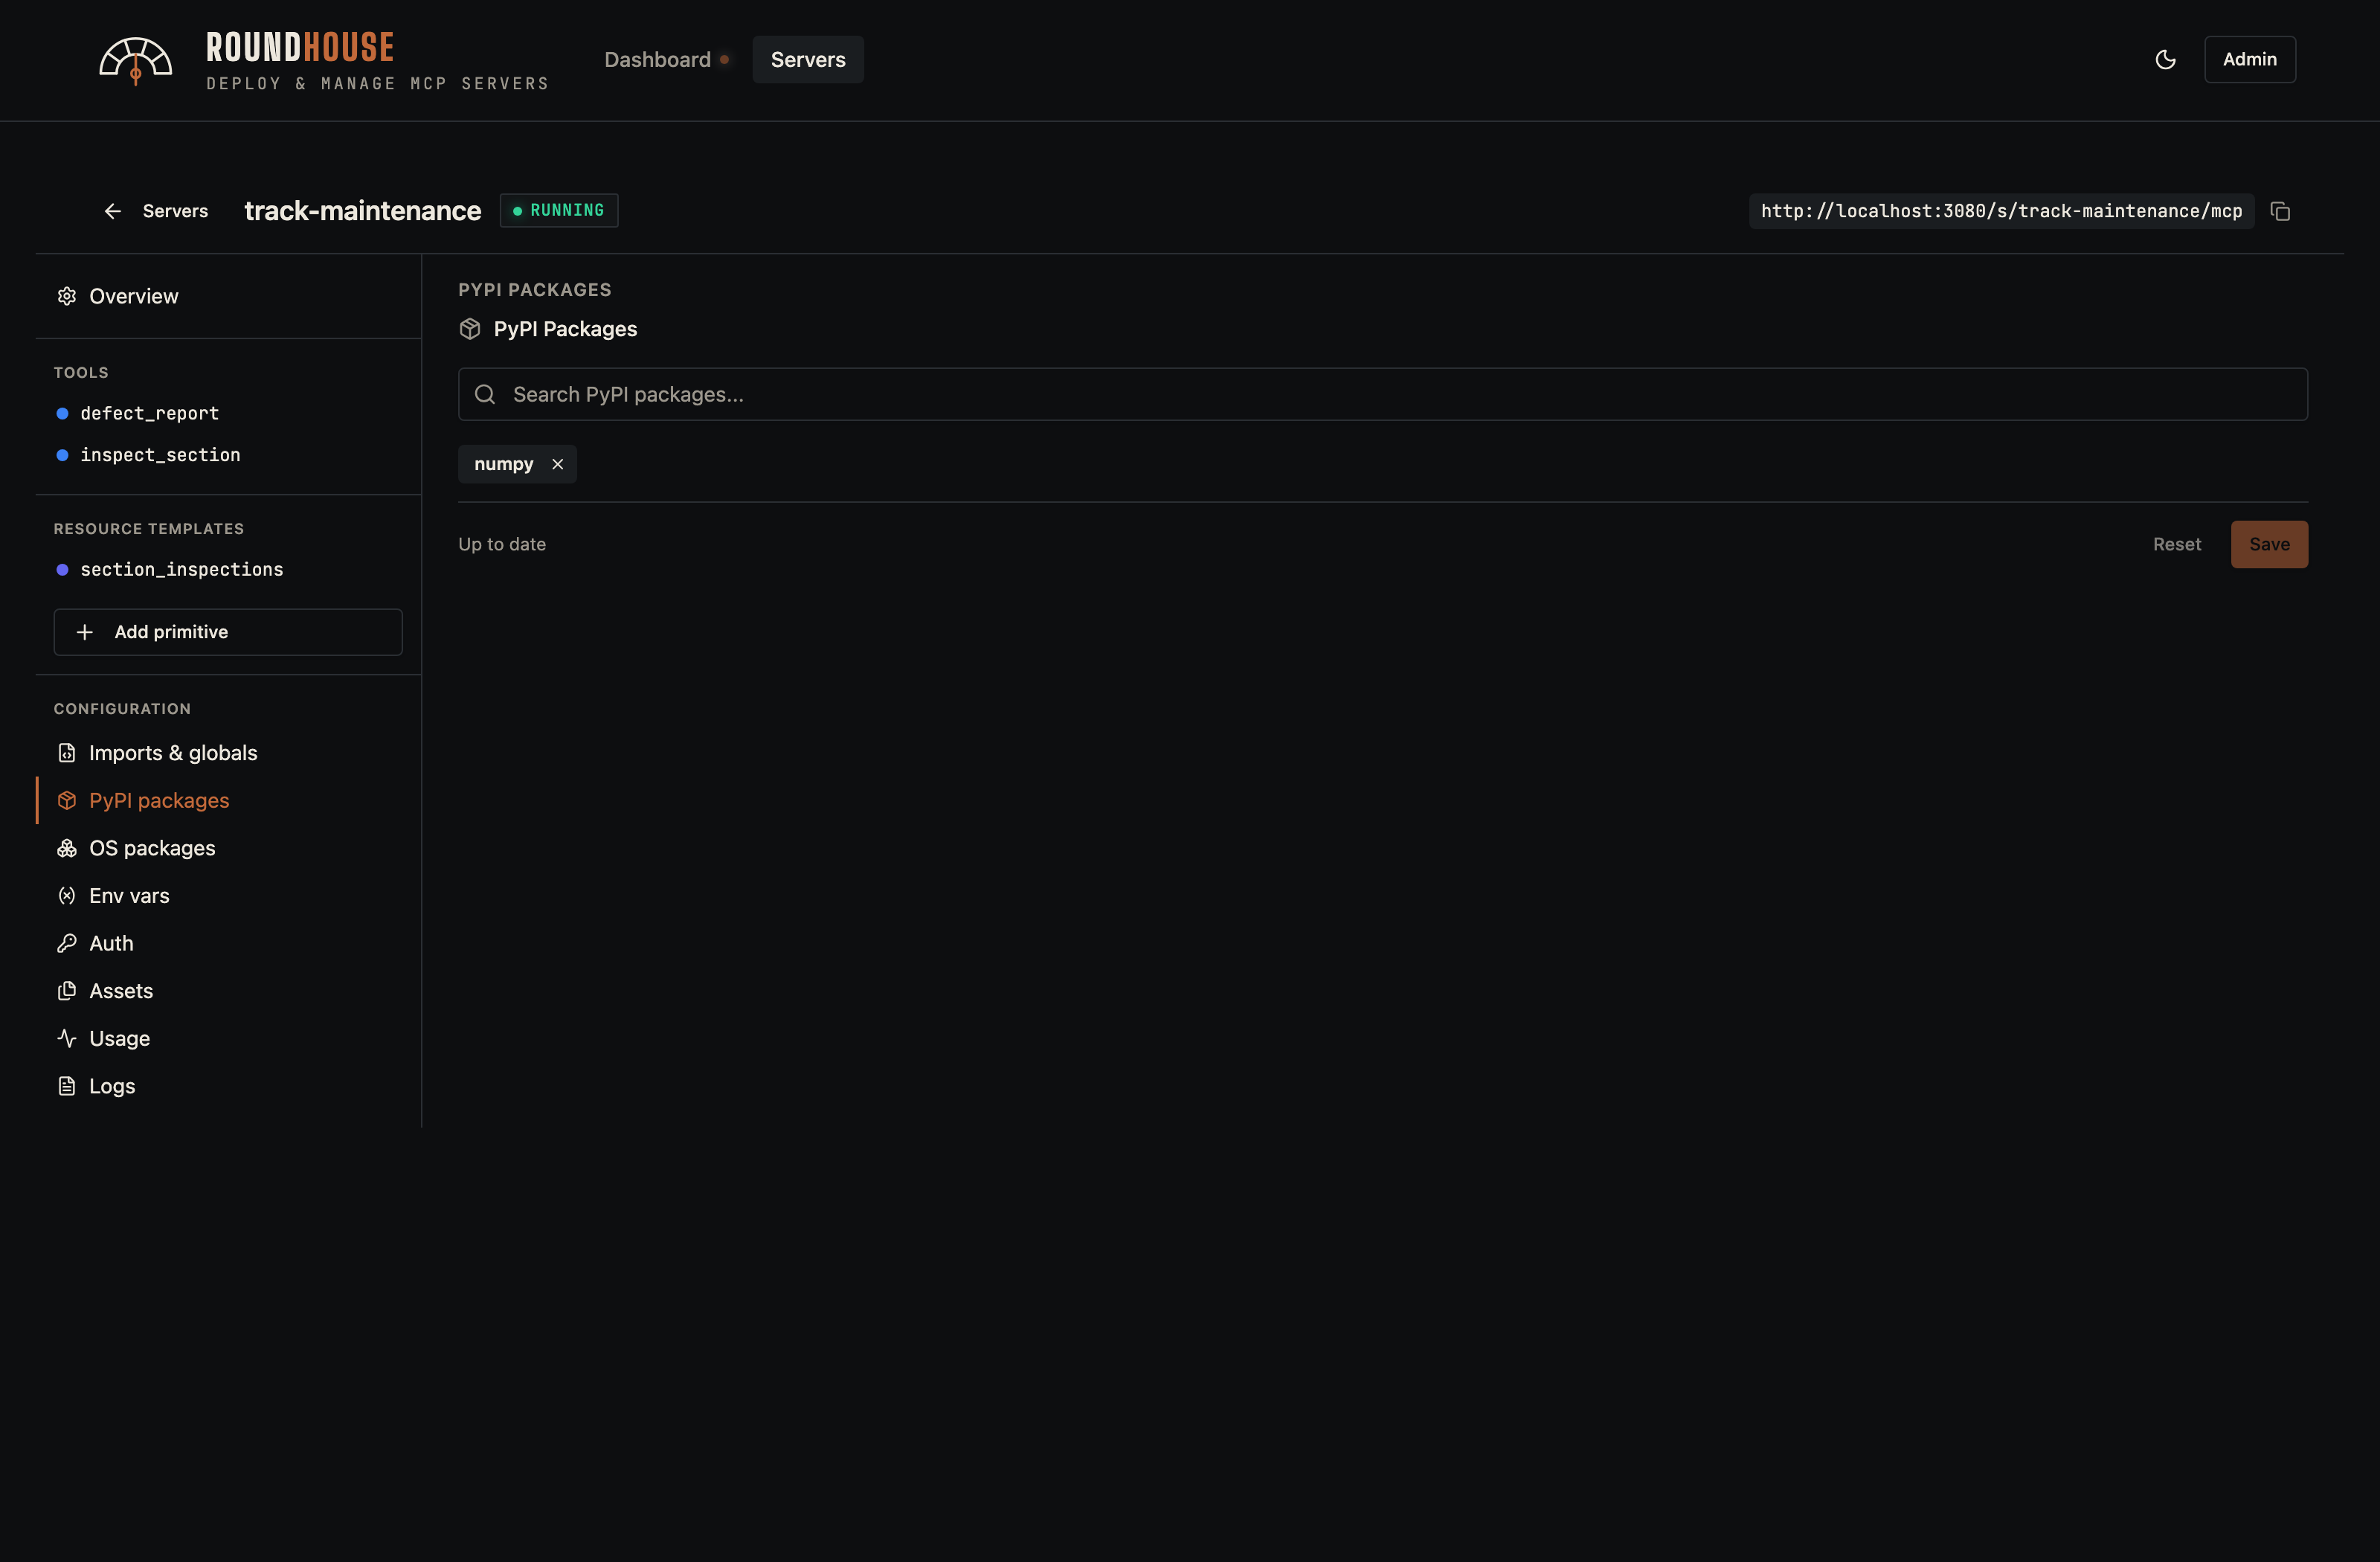
Task: Click the Env vars variable icon
Action: [67, 896]
